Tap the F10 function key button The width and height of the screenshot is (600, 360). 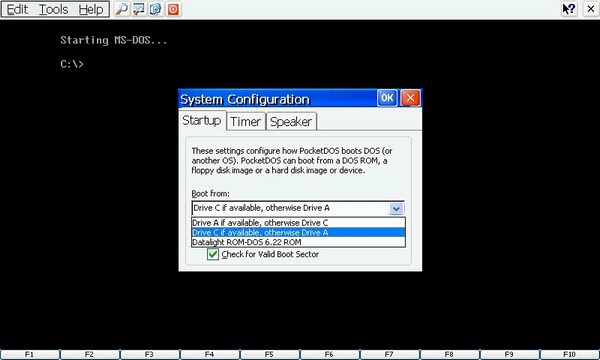point(570,354)
